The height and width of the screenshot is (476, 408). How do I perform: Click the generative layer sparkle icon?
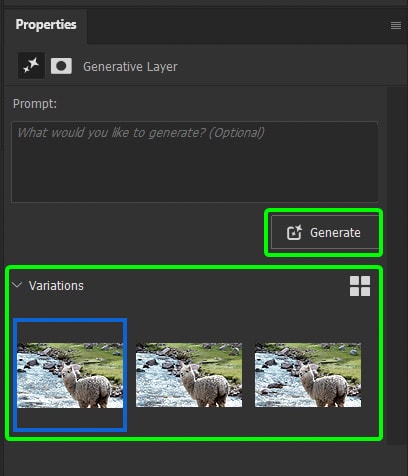[x=31, y=65]
